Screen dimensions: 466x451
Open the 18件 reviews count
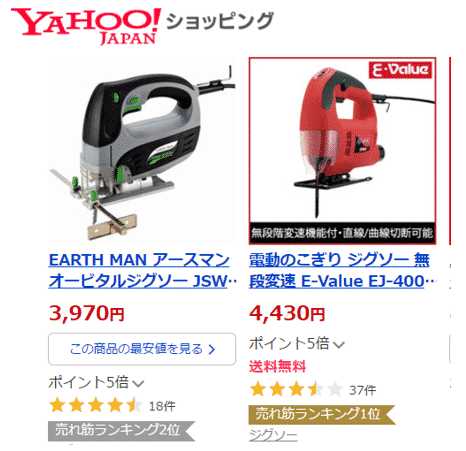pyautogui.click(x=162, y=406)
